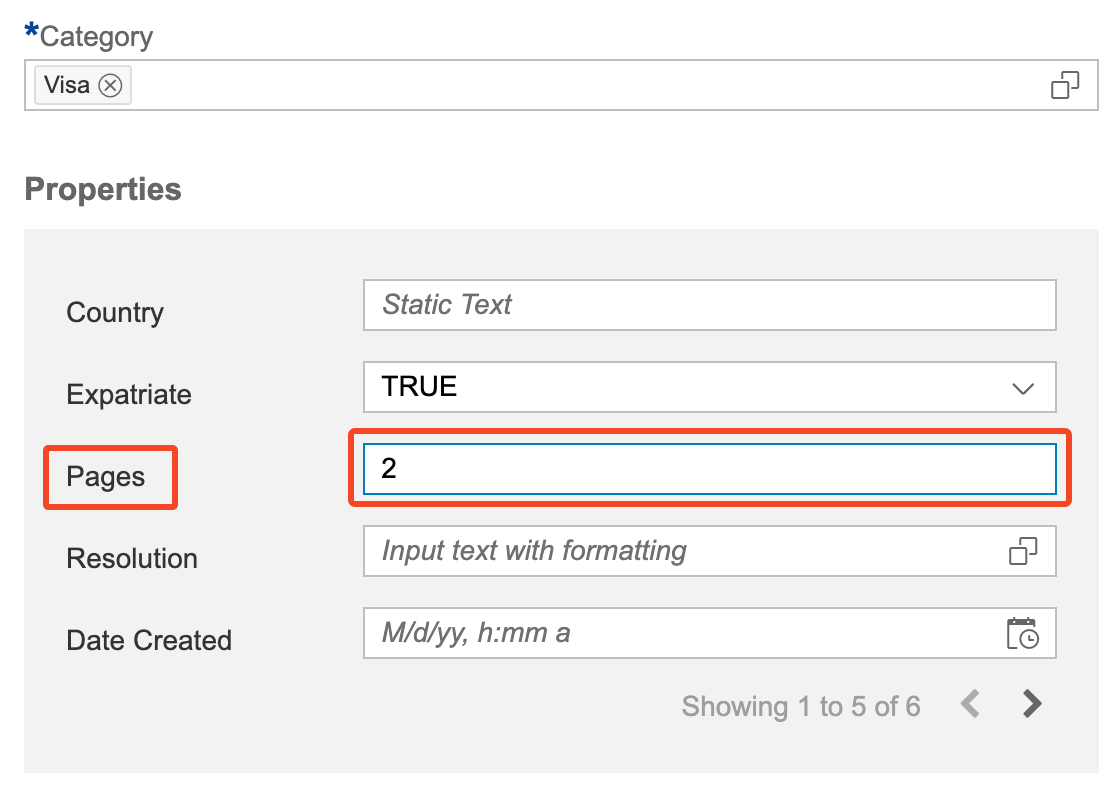Open the Category value picker icon

(x=1065, y=85)
